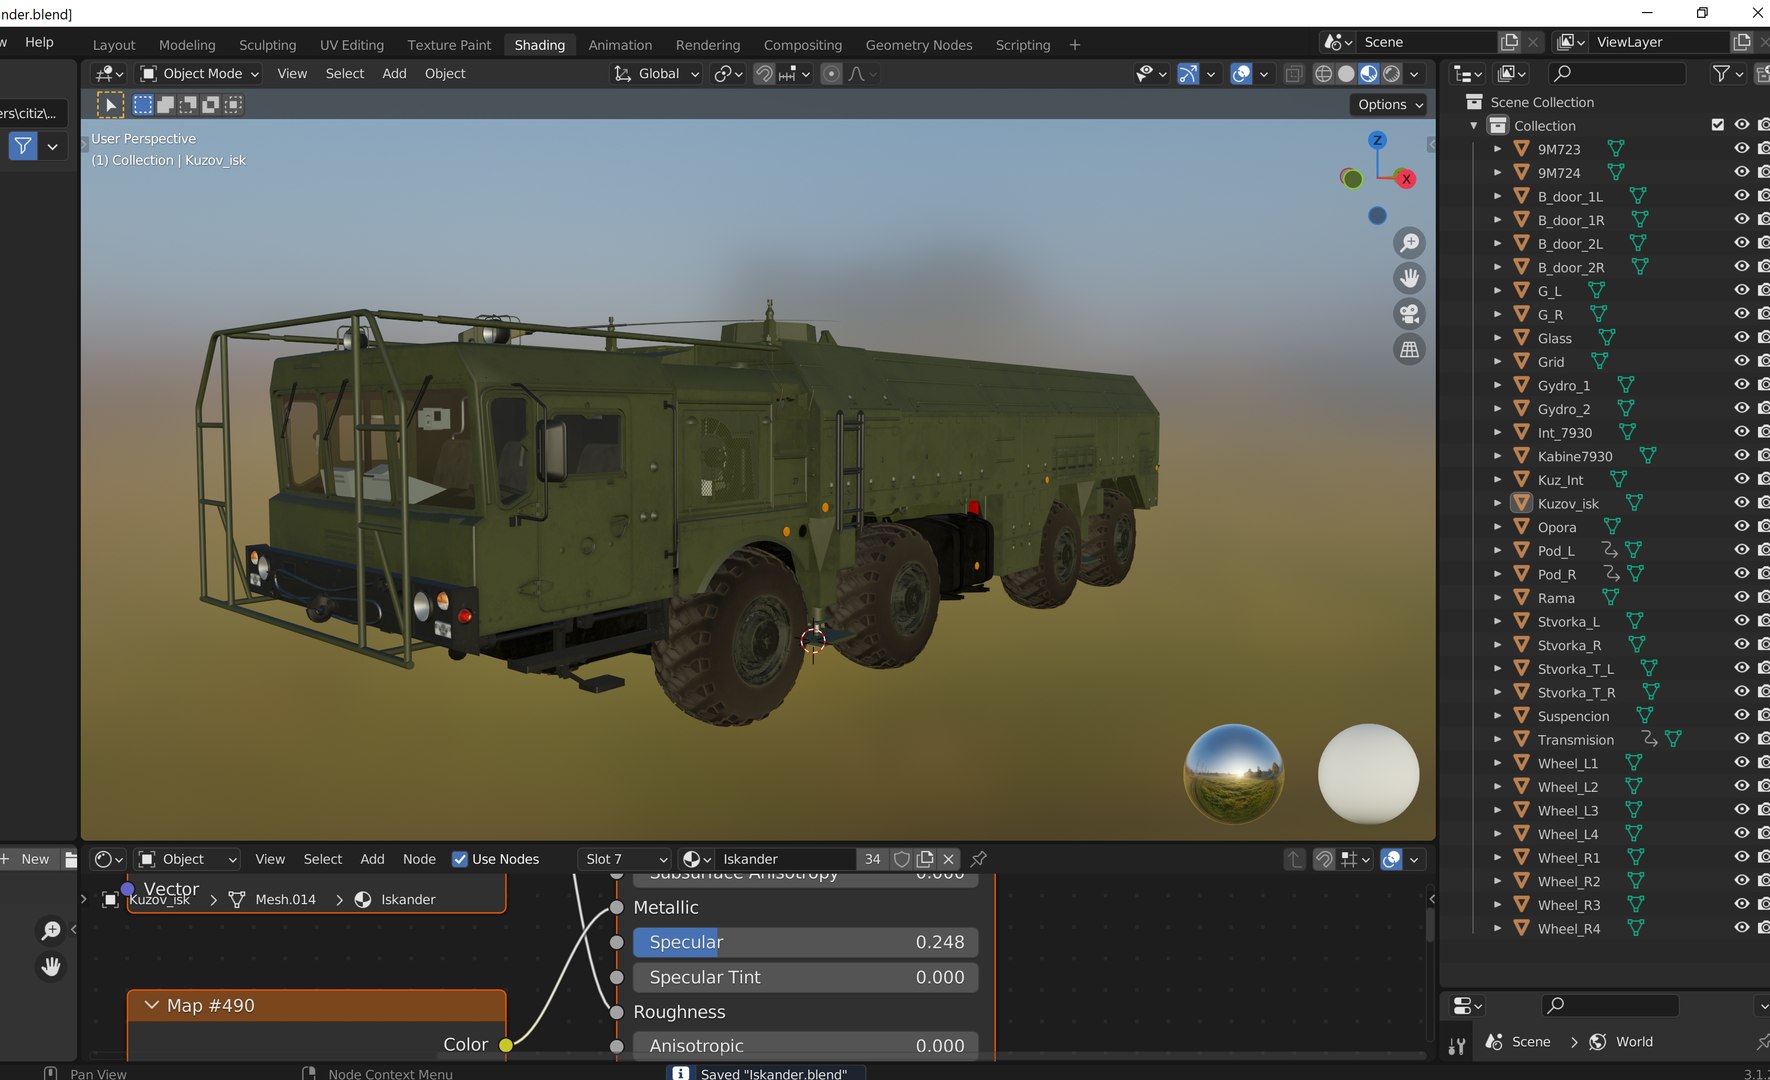Click the pin icon in the node editor header
The image size is (1770, 1080).
pyautogui.click(x=979, y=859)
